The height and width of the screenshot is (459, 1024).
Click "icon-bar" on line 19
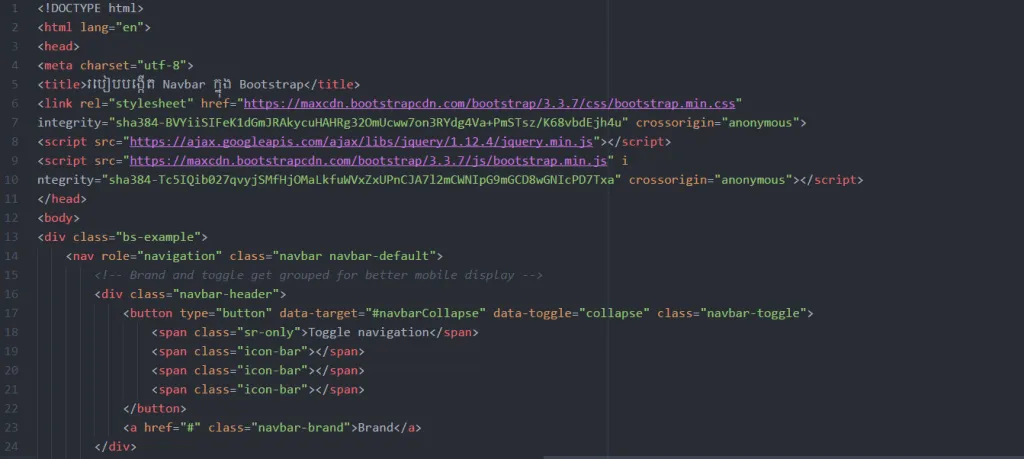(x=272, y=351)
